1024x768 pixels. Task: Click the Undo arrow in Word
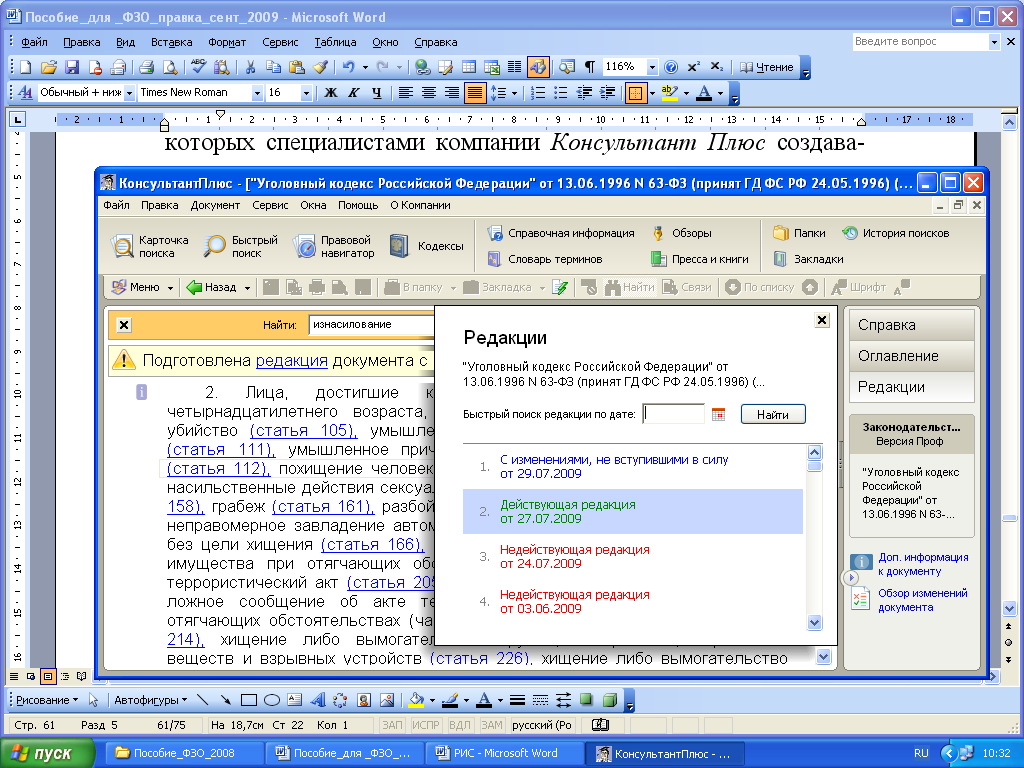pyautogui.click(x=348, y=67)
